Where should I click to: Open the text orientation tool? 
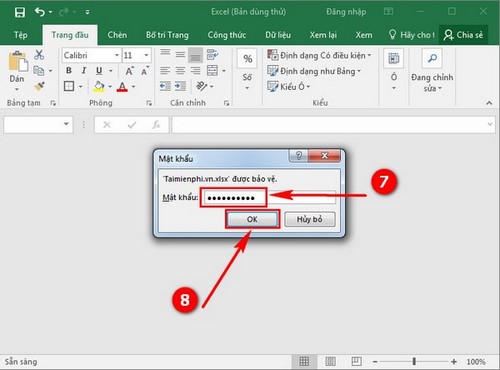pyautogui.click(x=202, y=86)
